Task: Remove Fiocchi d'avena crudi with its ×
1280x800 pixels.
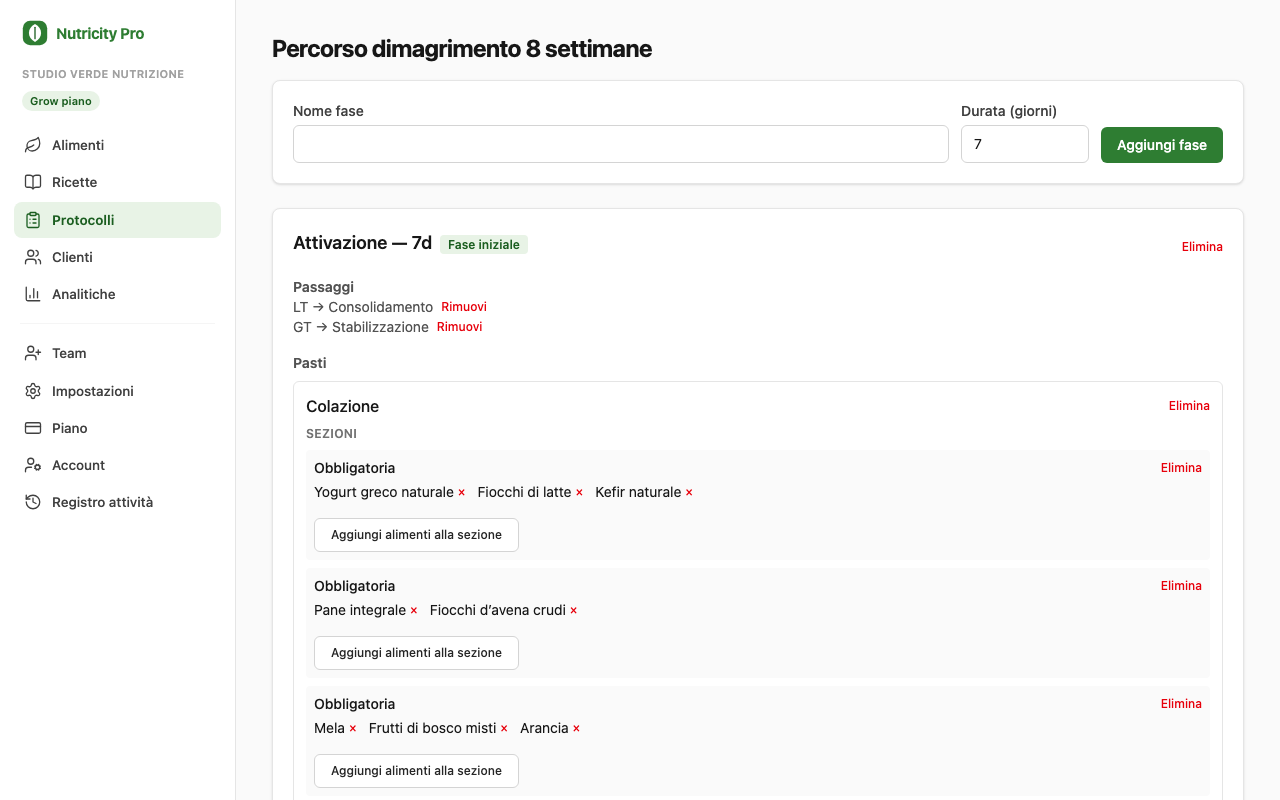Action: [574, 611]
